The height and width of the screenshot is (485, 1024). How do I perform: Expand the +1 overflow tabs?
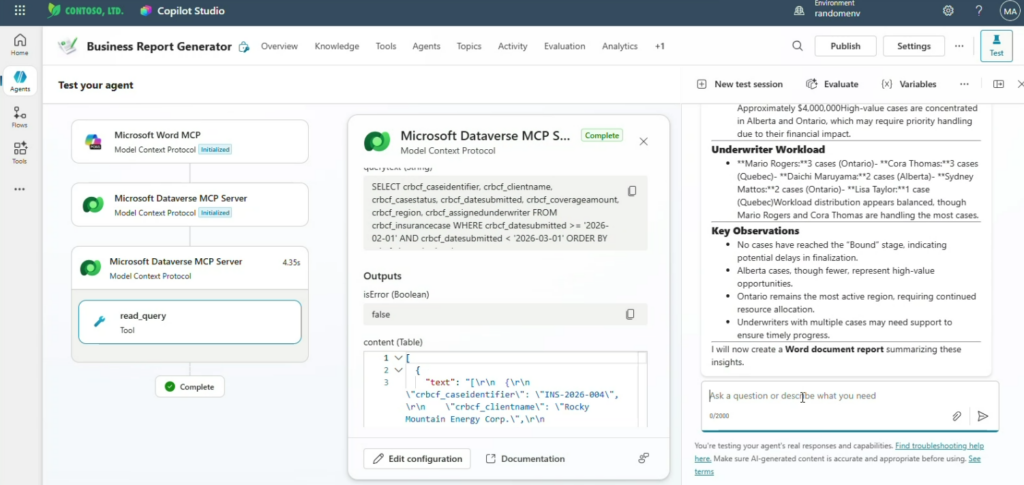tap(659, 46)
